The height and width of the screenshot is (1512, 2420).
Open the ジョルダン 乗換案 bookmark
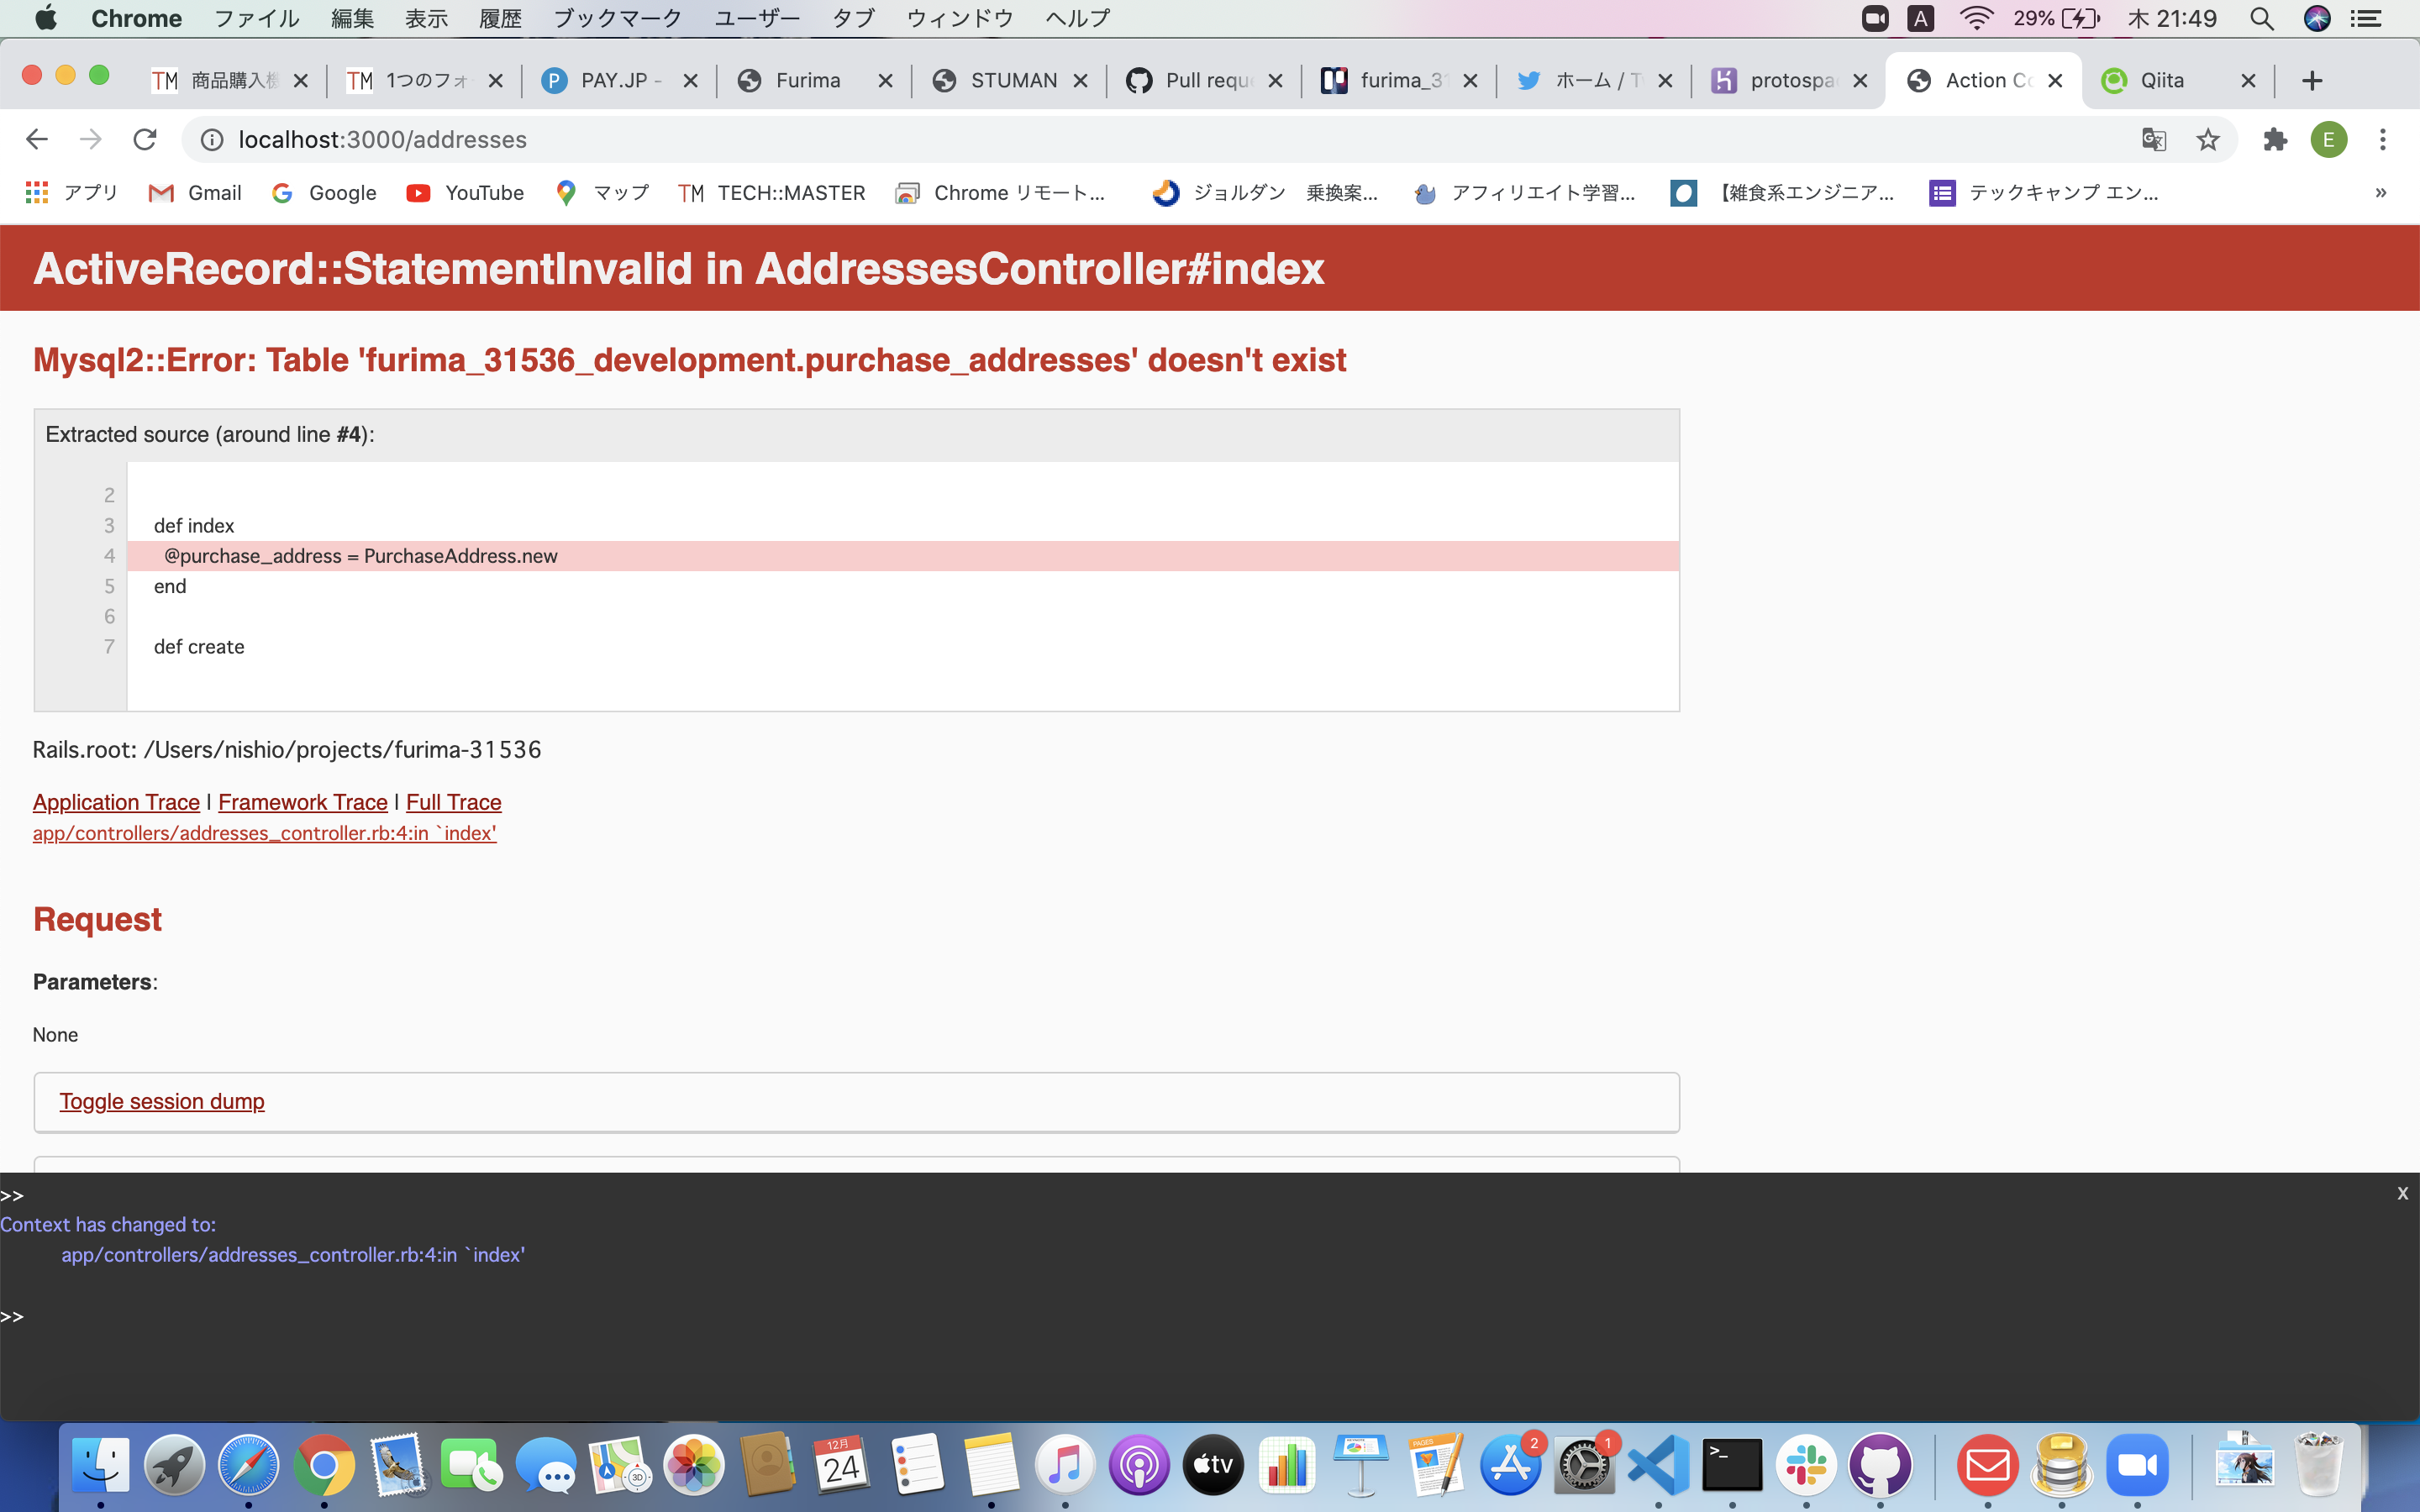(x=1265, y=192)
